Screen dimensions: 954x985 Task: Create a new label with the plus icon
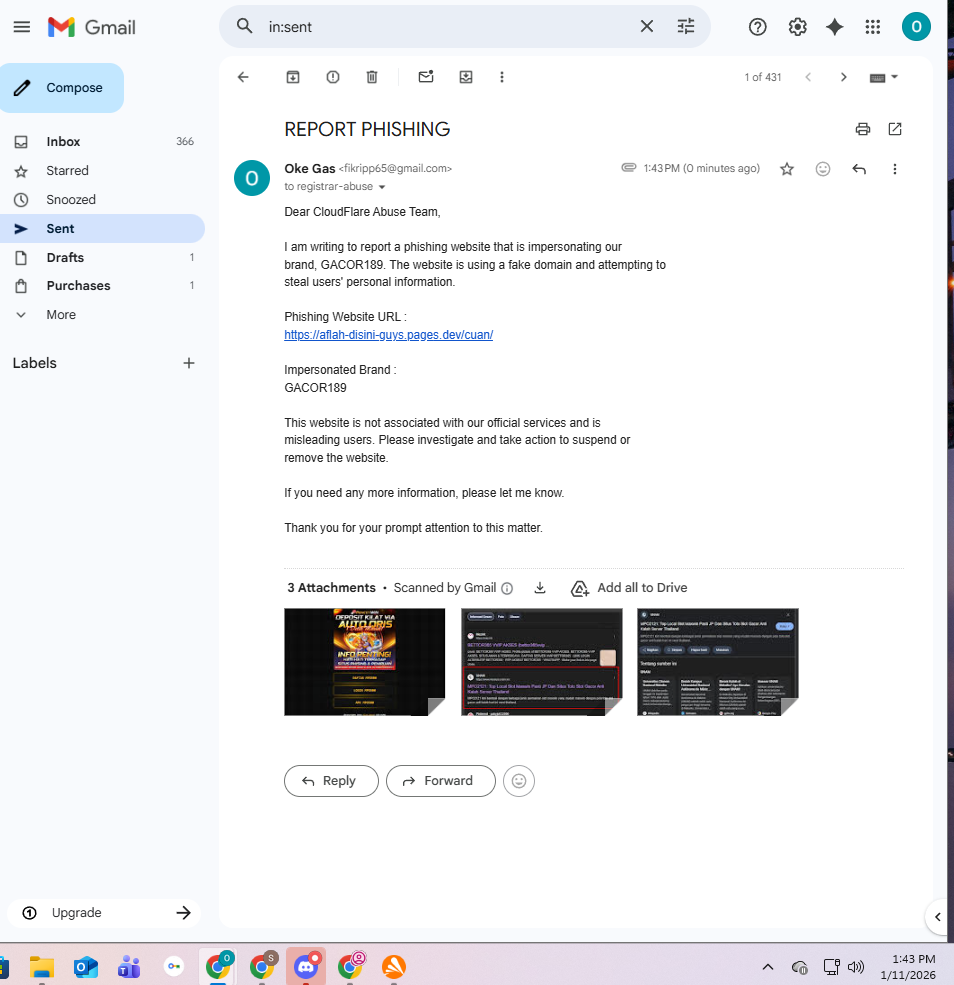point(188,363)
